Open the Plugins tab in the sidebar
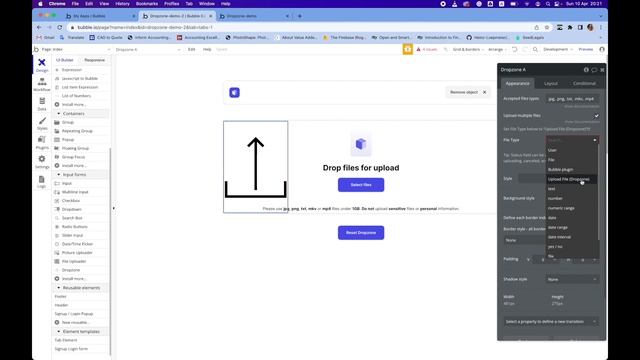The width and height of the screenshot is (640, 360). coord(42,143)
